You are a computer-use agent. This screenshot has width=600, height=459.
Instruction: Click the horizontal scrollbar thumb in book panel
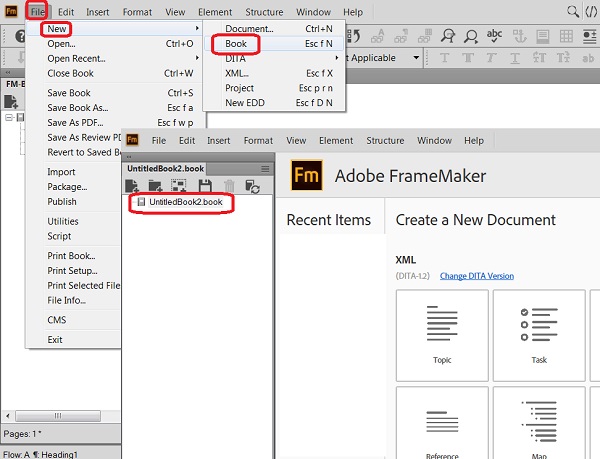pyautogui.click(x=58, y=415)
